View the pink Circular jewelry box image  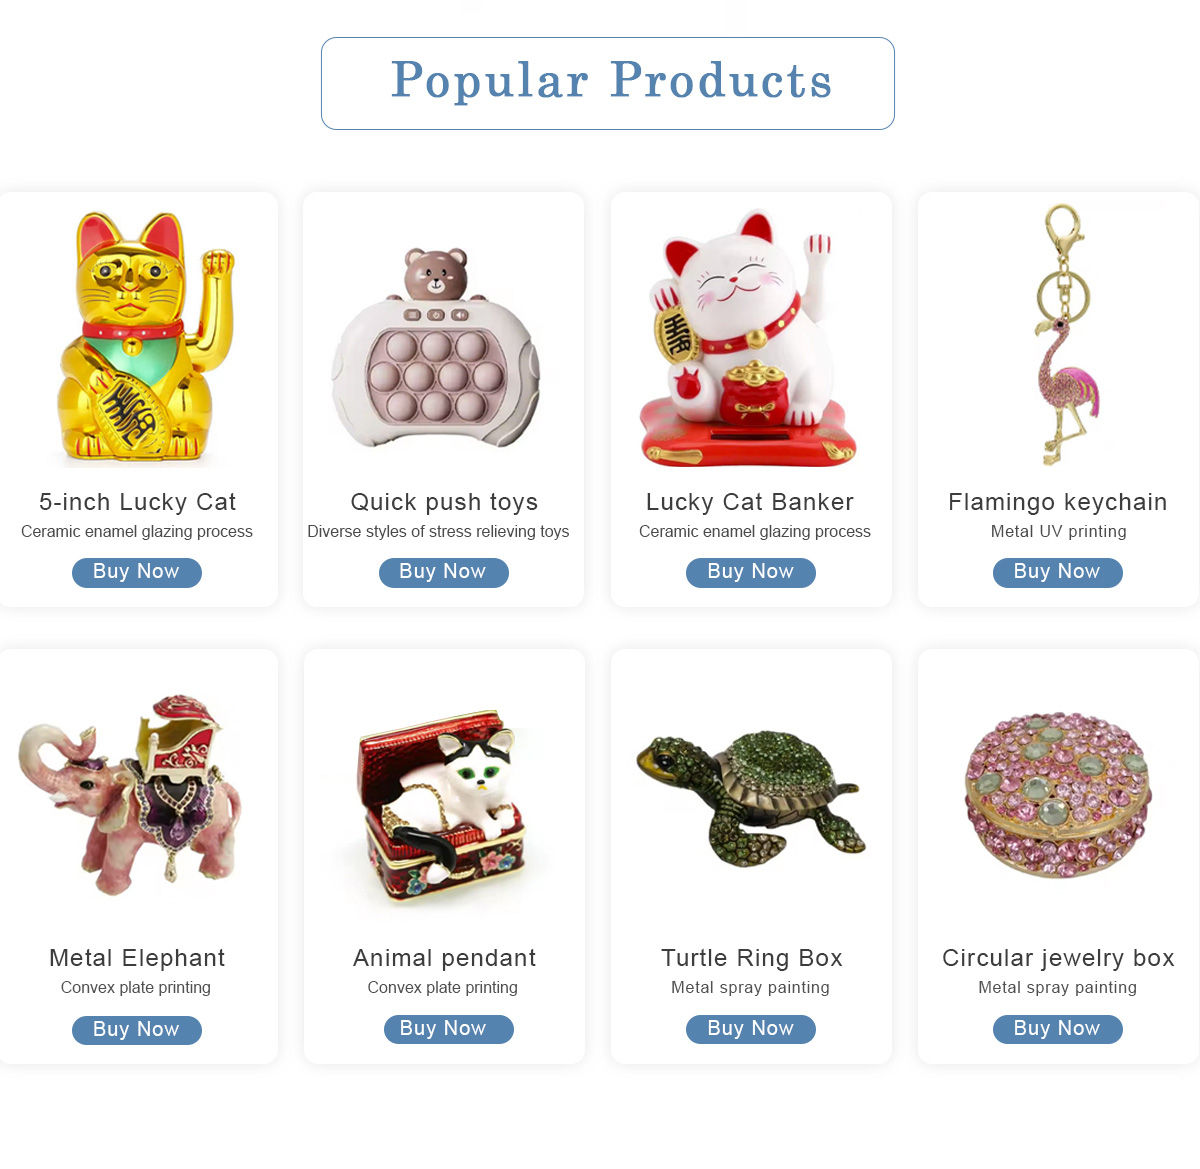coord(1058,795)
